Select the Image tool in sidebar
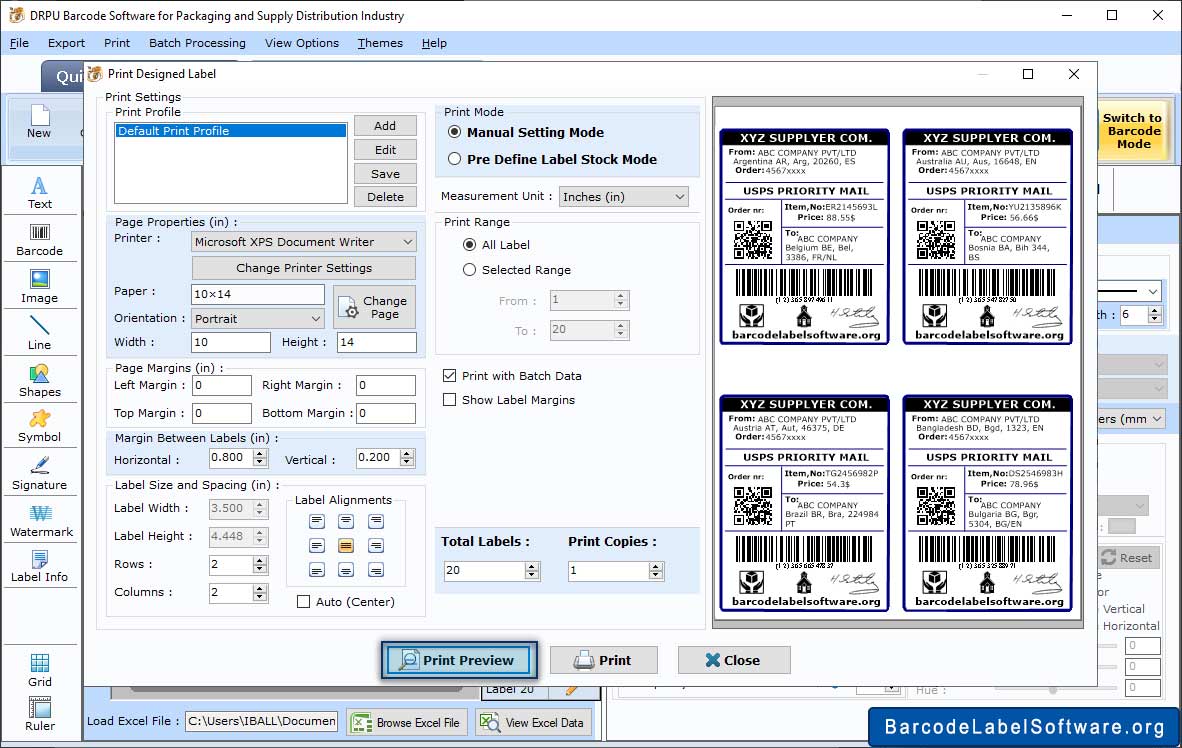This screenshot has height=748, width=1182. [x=39, y=287]
